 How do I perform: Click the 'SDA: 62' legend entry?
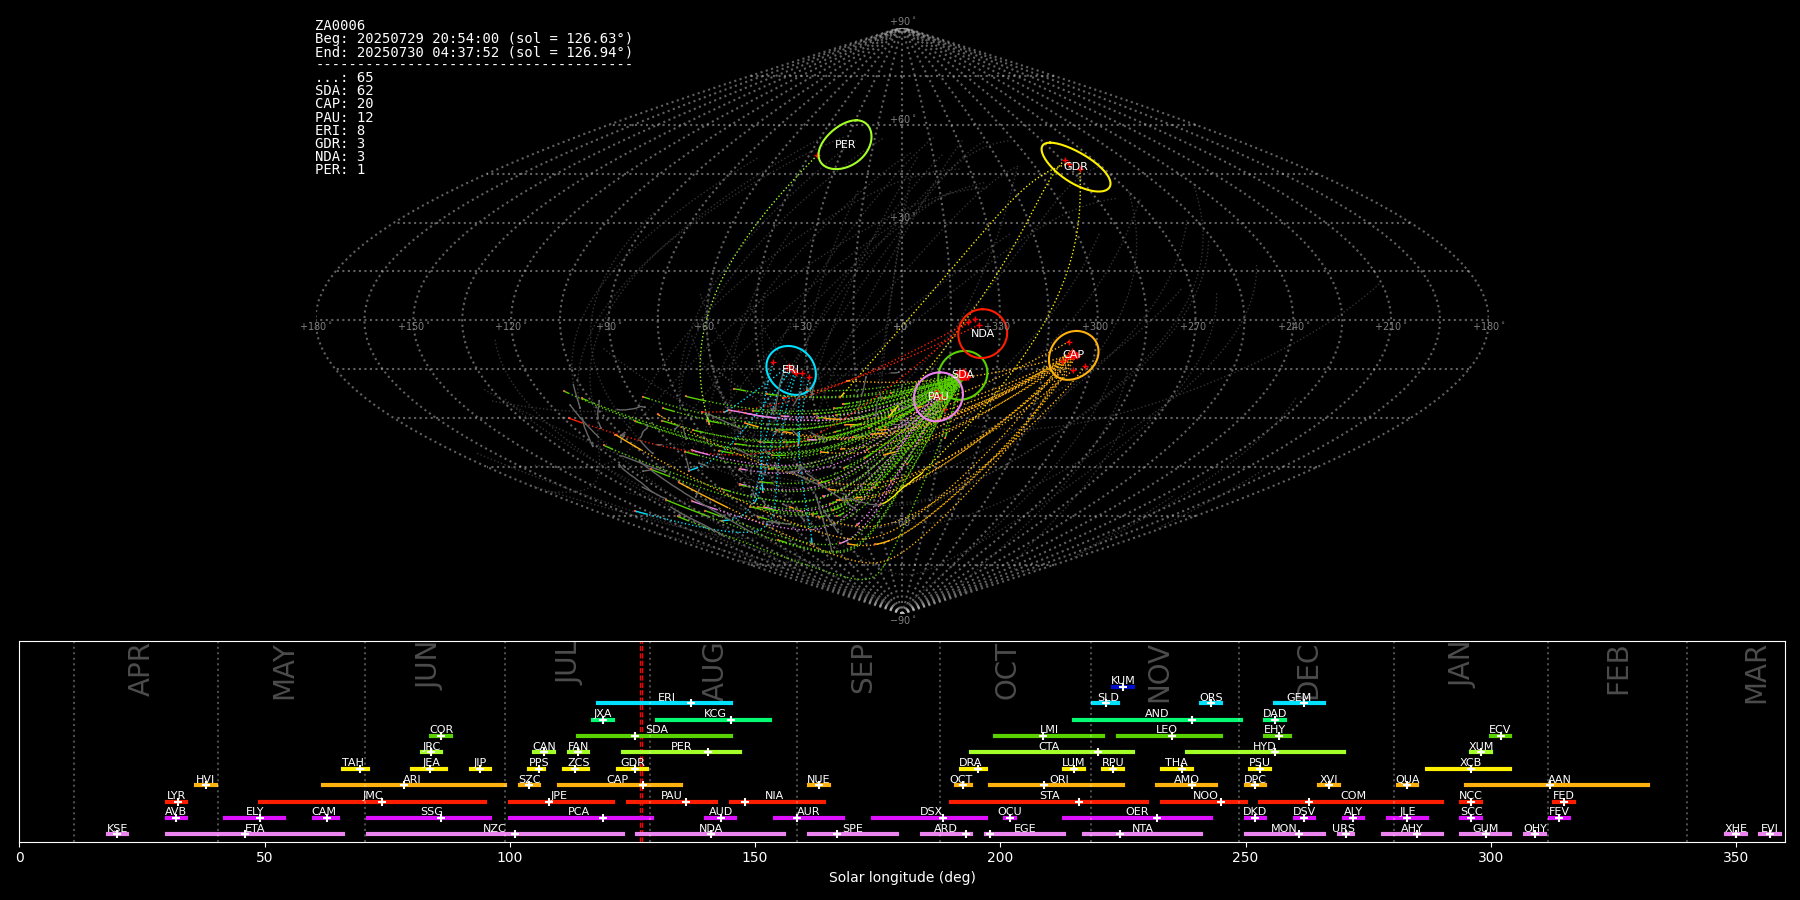pos(344,91)
